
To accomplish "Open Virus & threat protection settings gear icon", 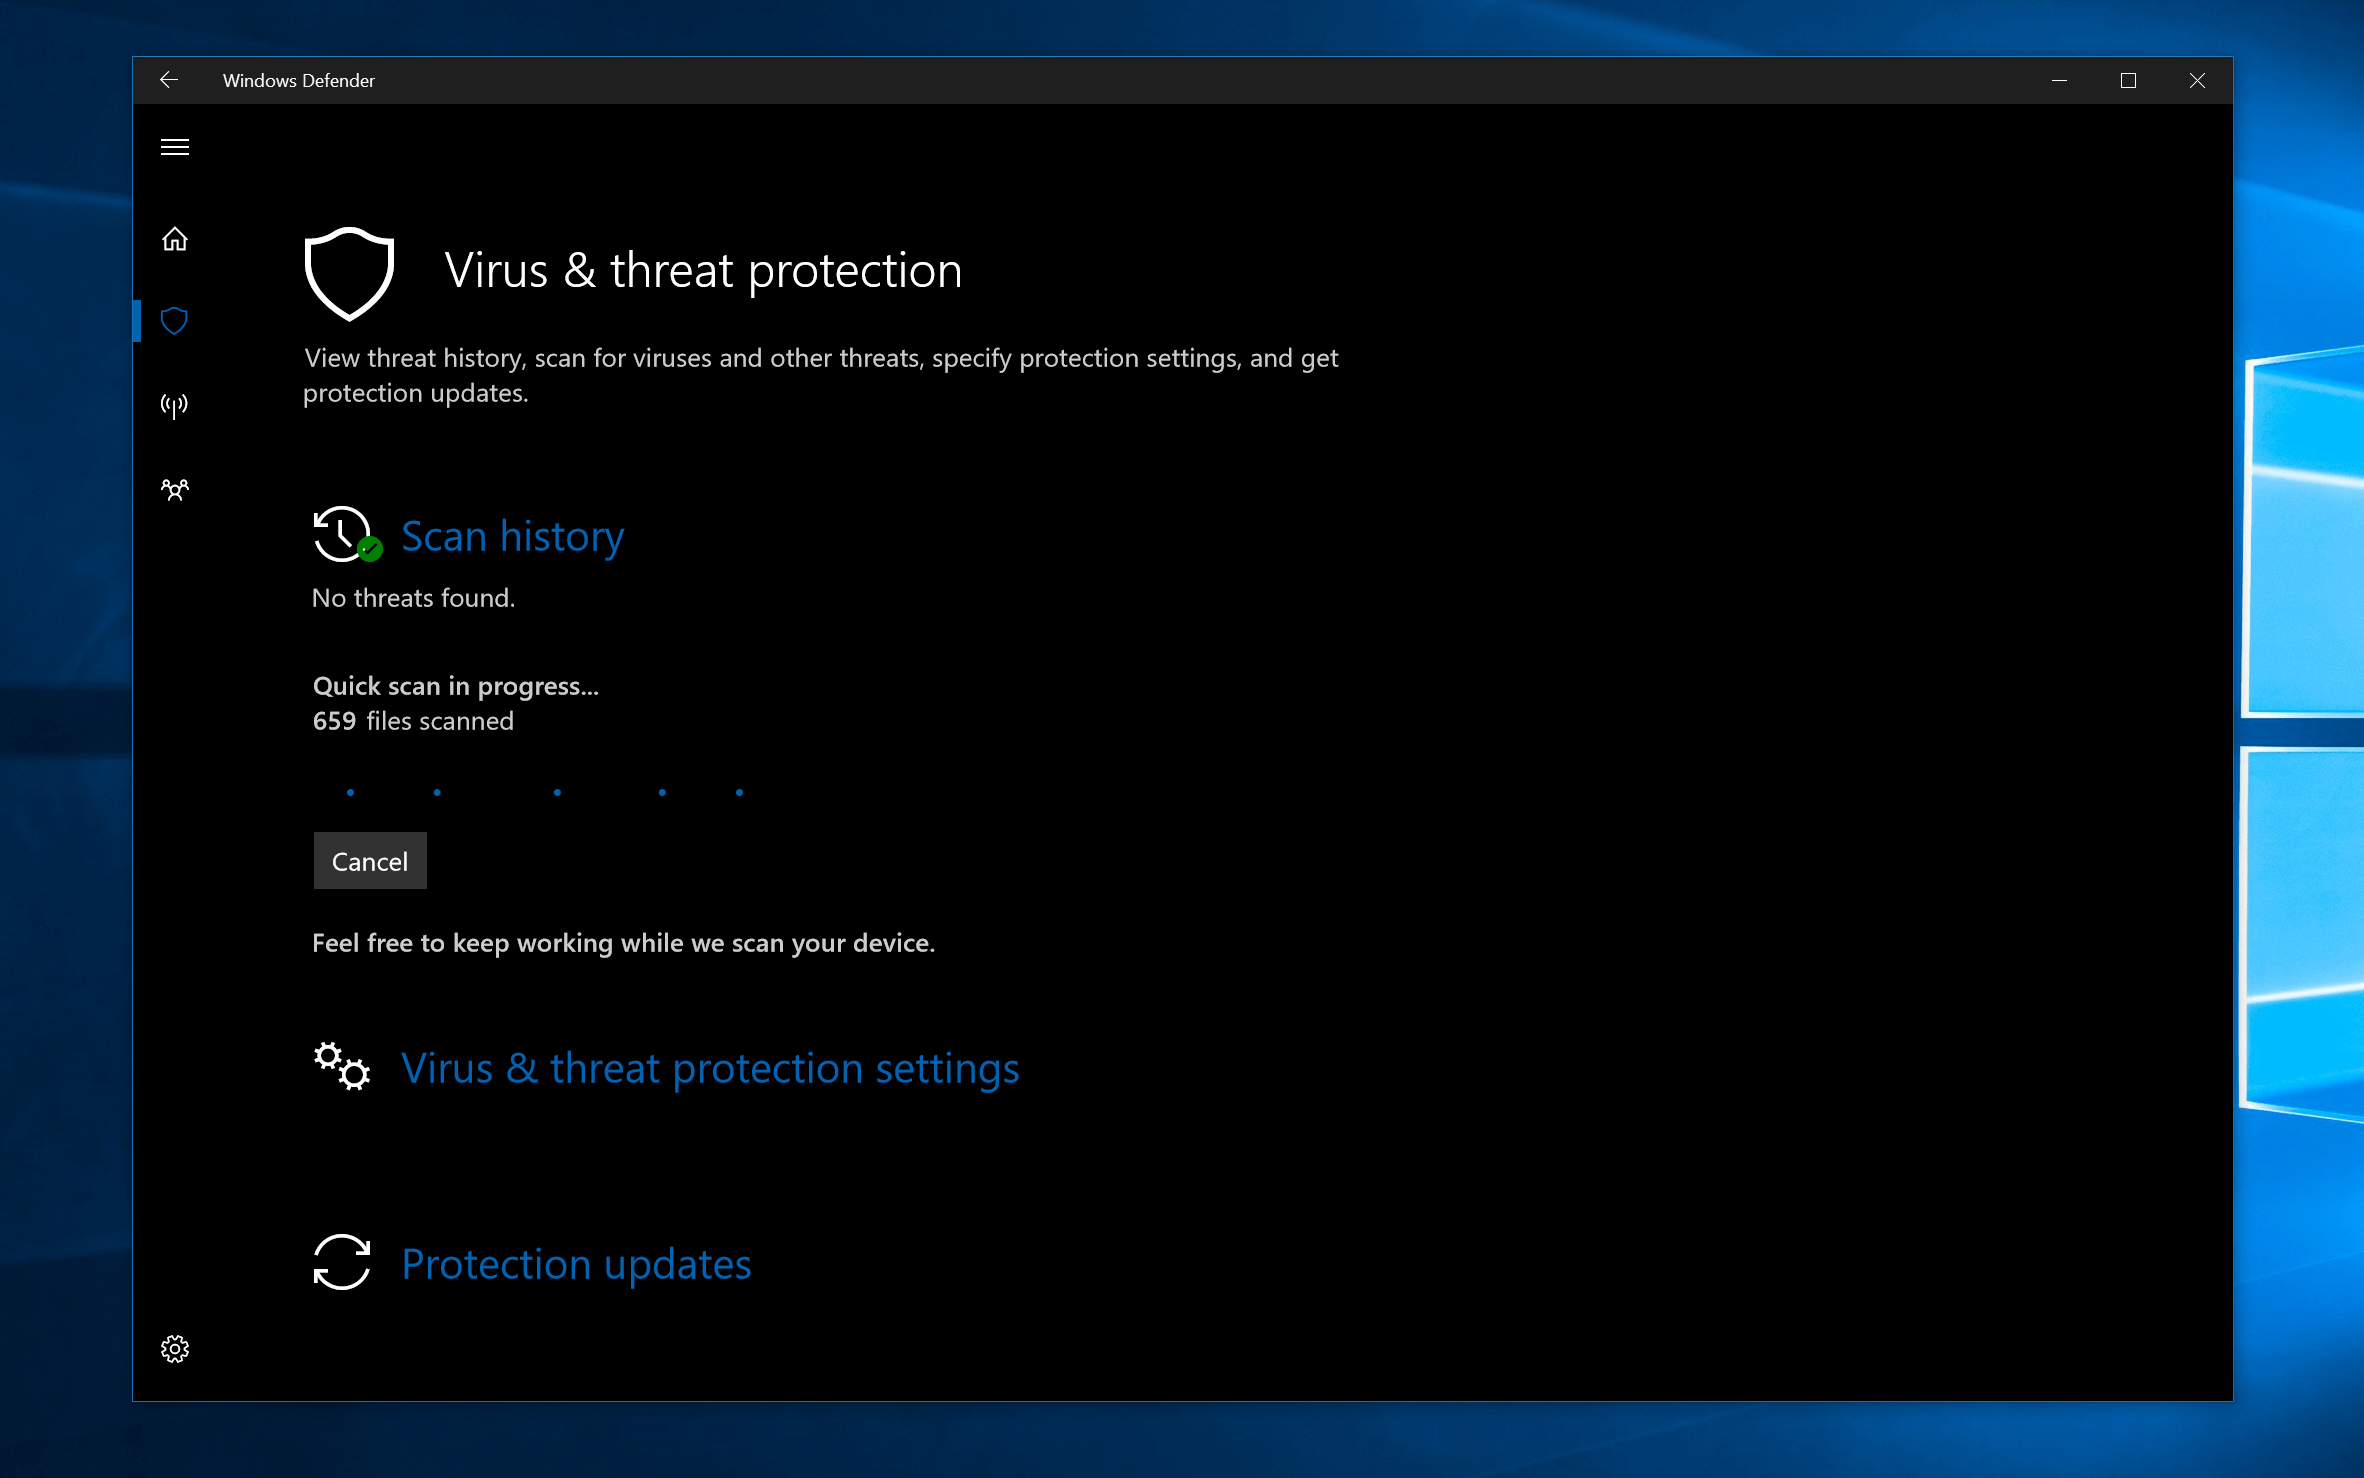I will pos(339,1066).
